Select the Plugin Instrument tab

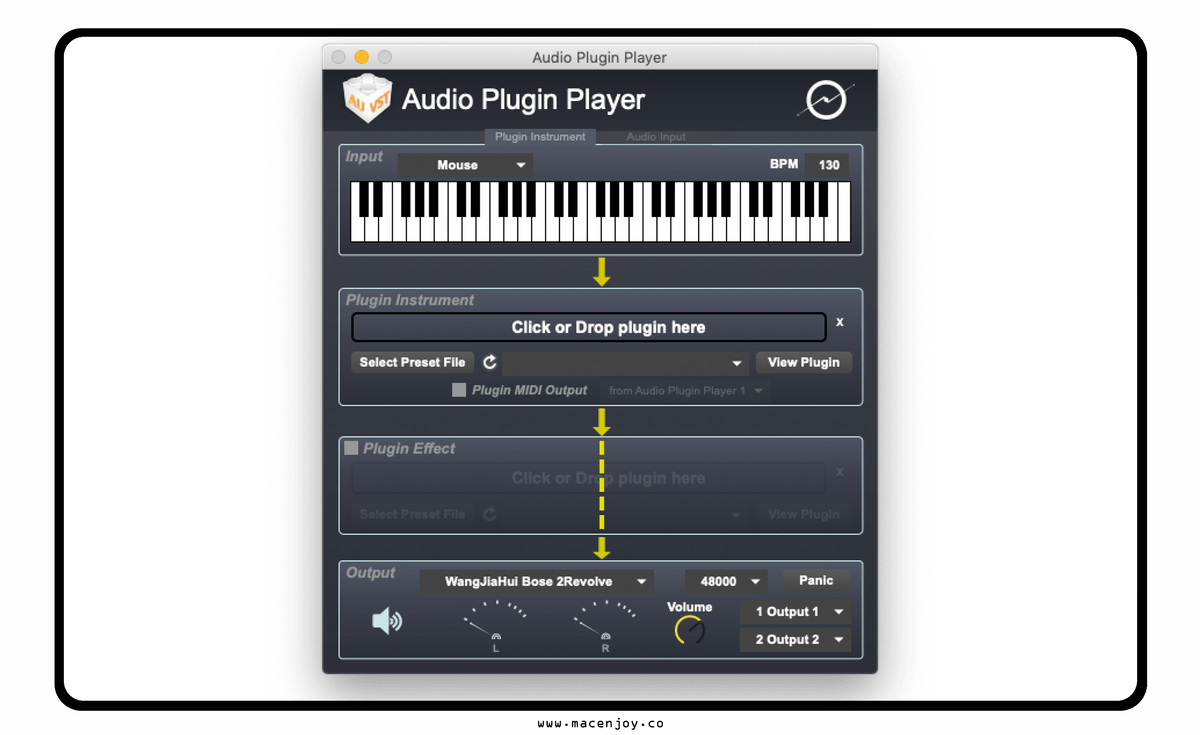[540, 137]
